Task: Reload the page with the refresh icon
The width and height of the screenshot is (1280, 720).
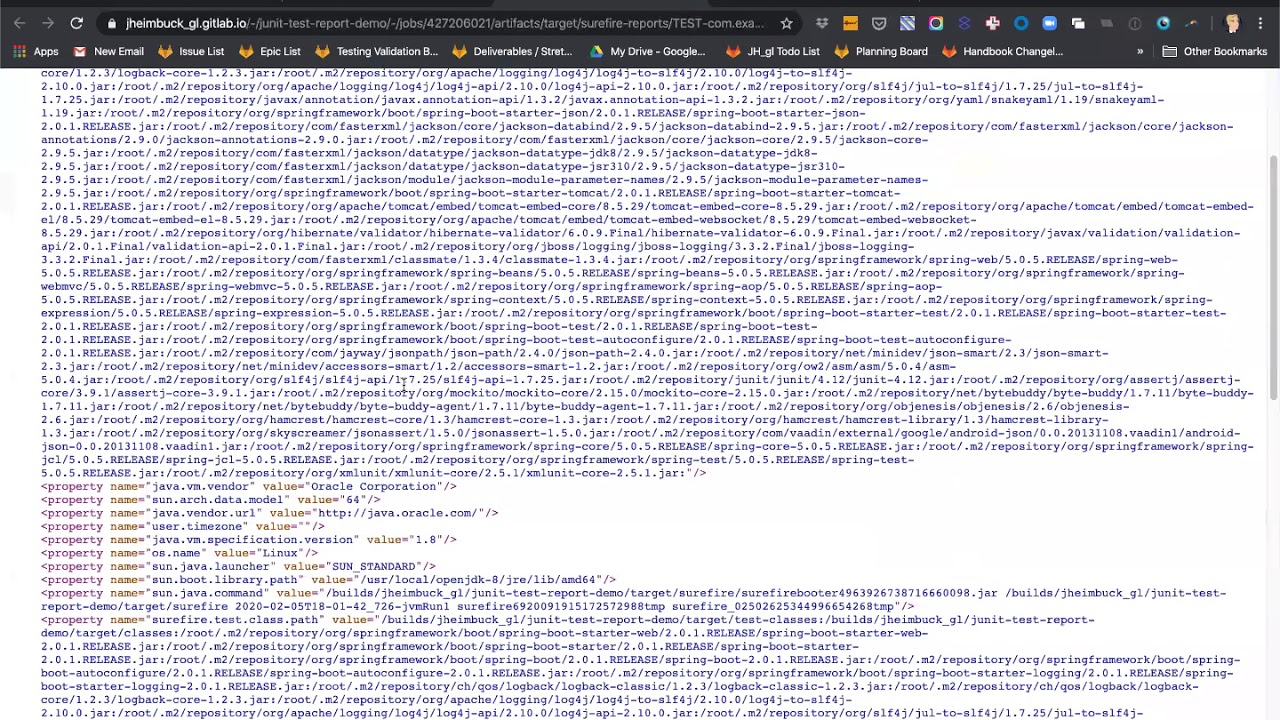Action: pyautogui.click(x=77, y=23)
